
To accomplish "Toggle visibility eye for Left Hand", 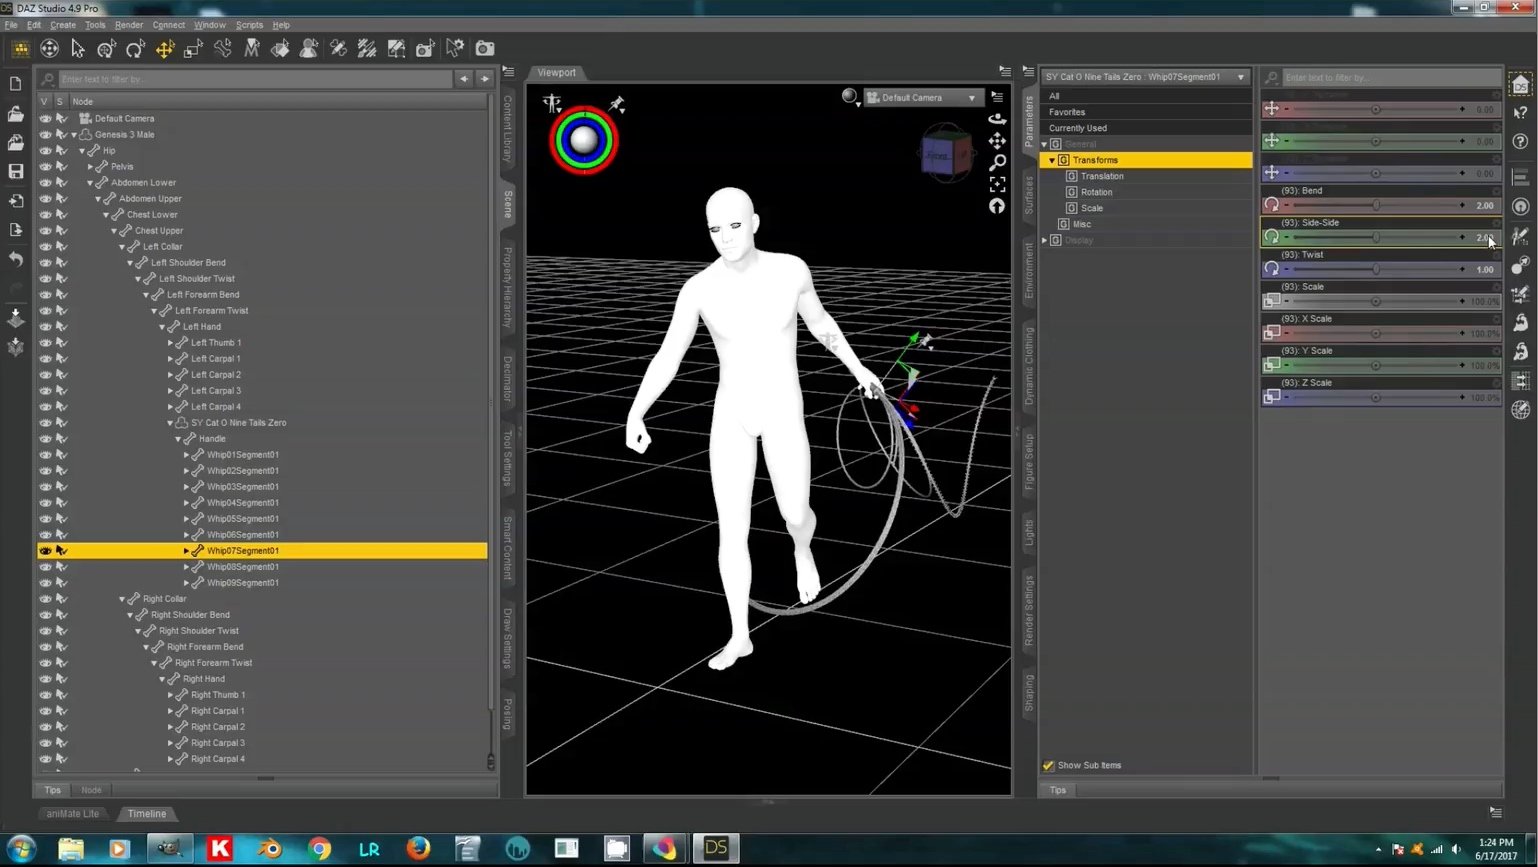I will tap(45, 326).
